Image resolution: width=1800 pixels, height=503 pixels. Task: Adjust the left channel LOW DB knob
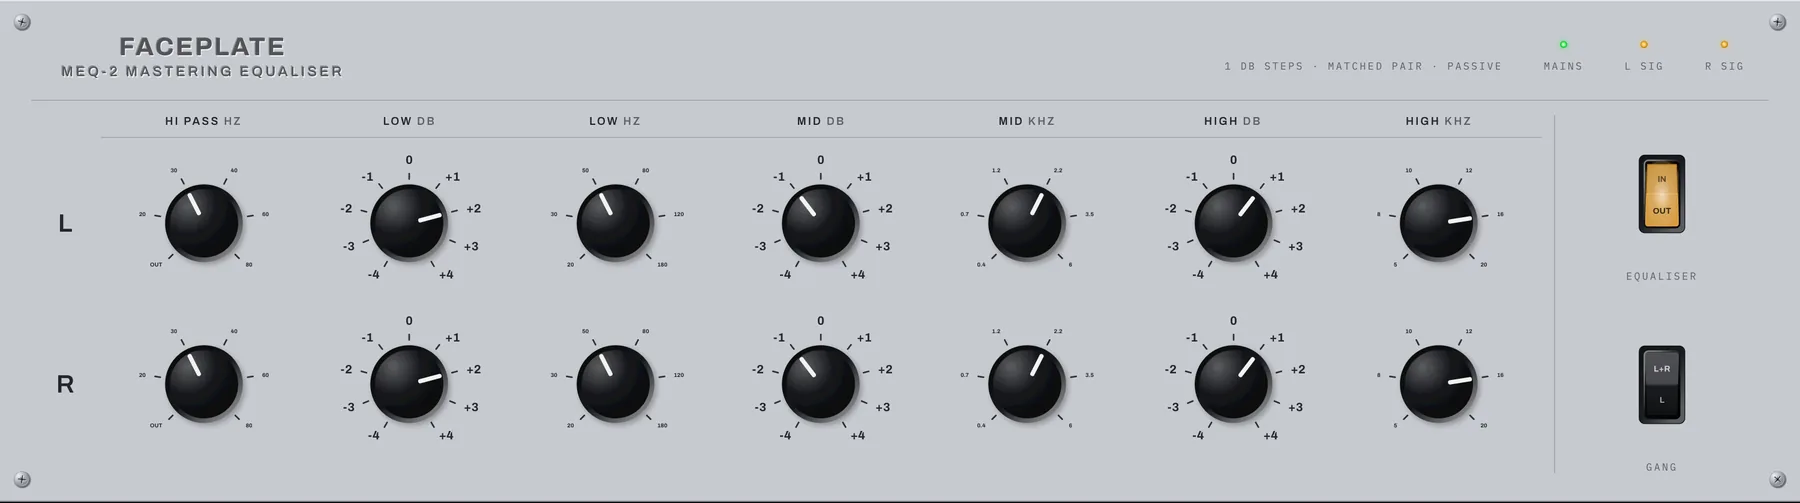[x=409, y=222]
